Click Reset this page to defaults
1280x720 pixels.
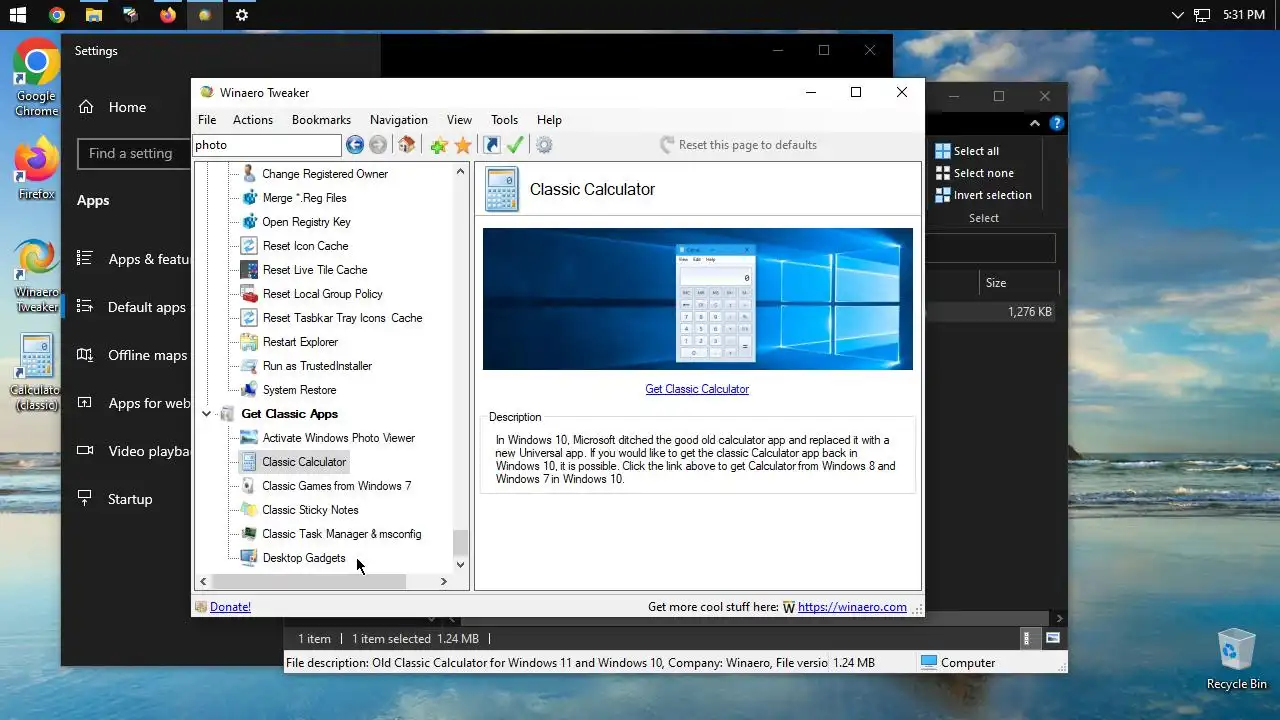click(x=738, y=145)
